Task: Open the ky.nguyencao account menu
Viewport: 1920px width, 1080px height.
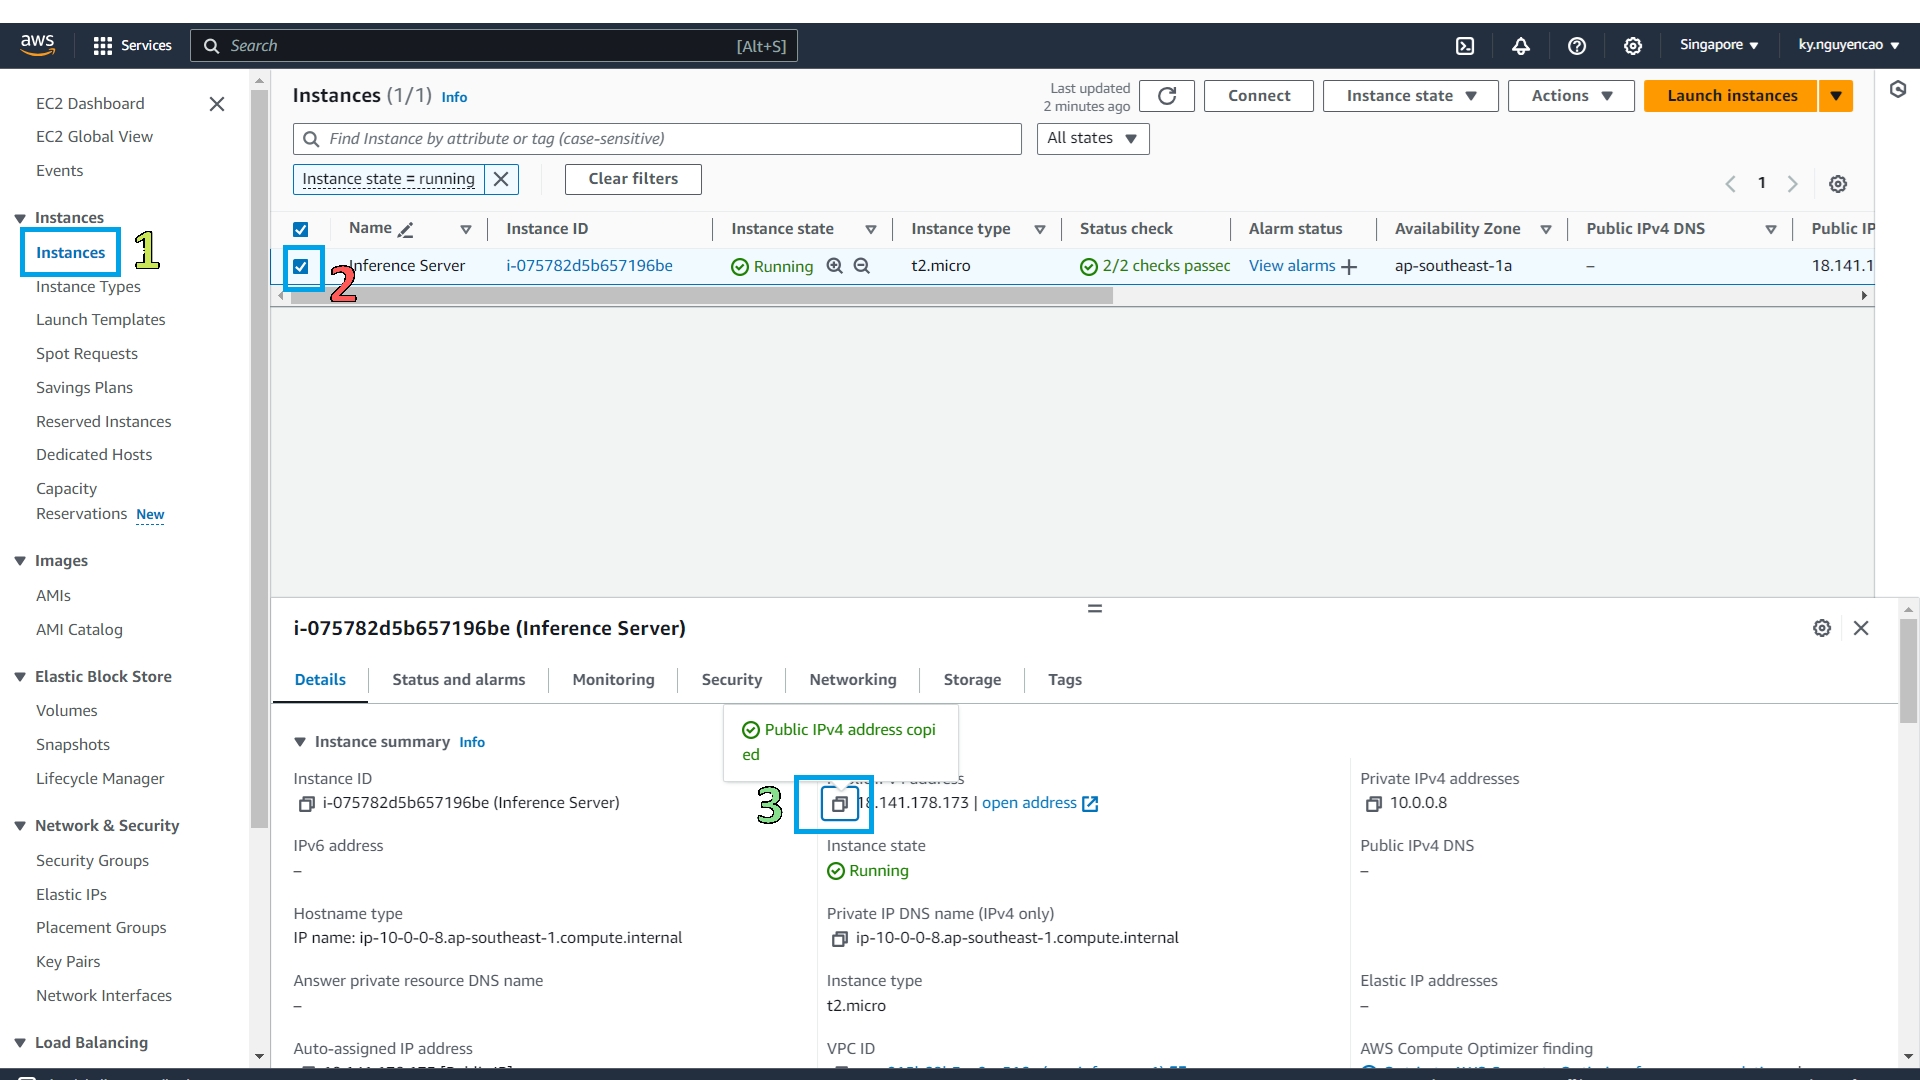Action: (1848, 45)
